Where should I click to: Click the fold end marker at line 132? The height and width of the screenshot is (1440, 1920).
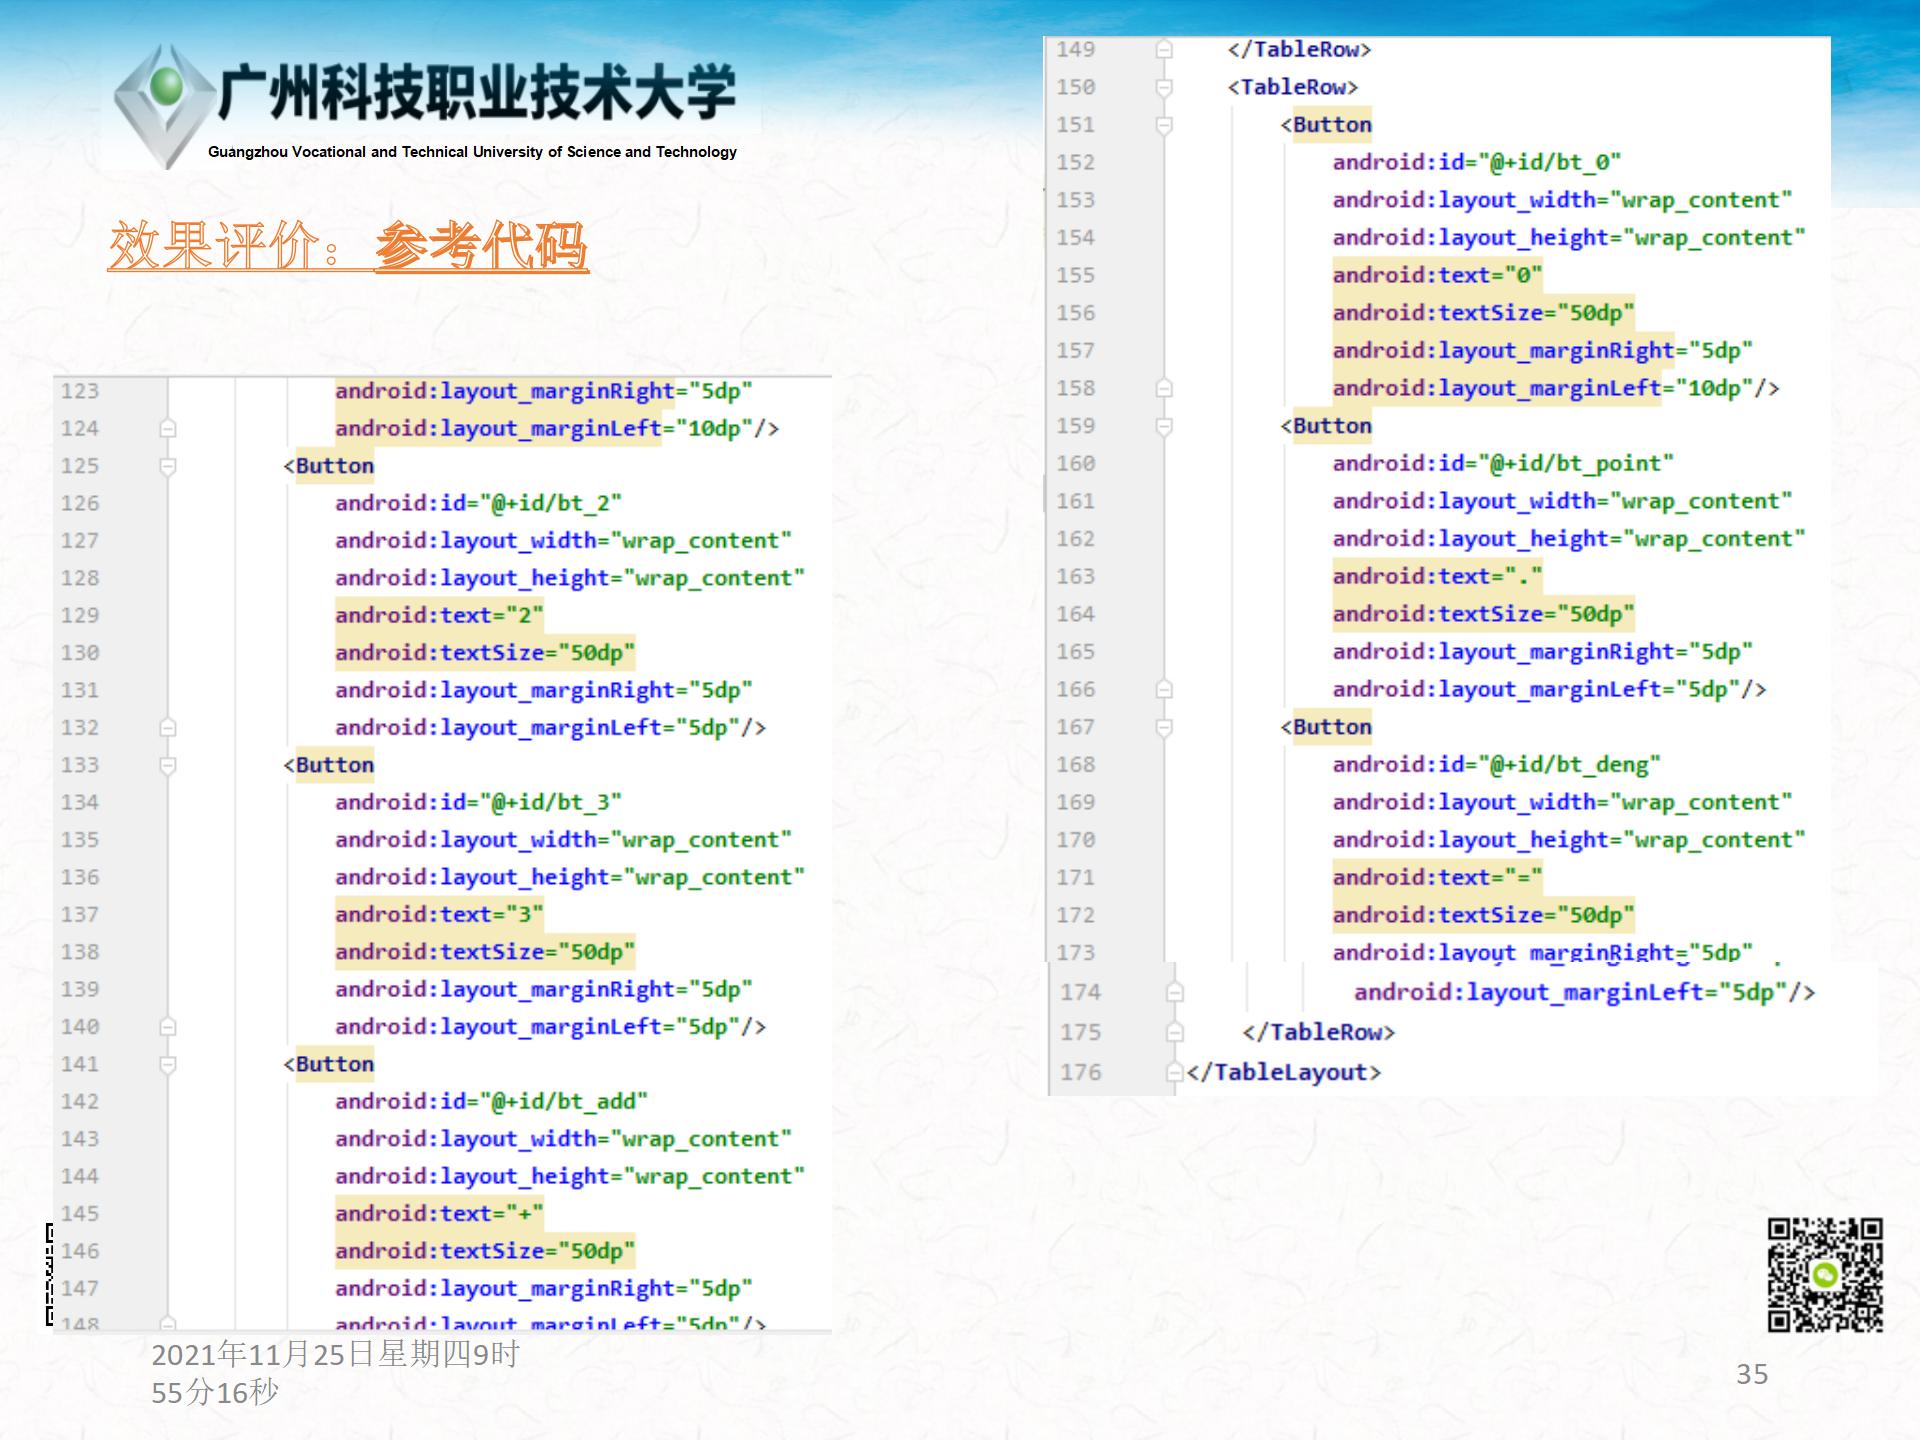(x=168, y=728)
